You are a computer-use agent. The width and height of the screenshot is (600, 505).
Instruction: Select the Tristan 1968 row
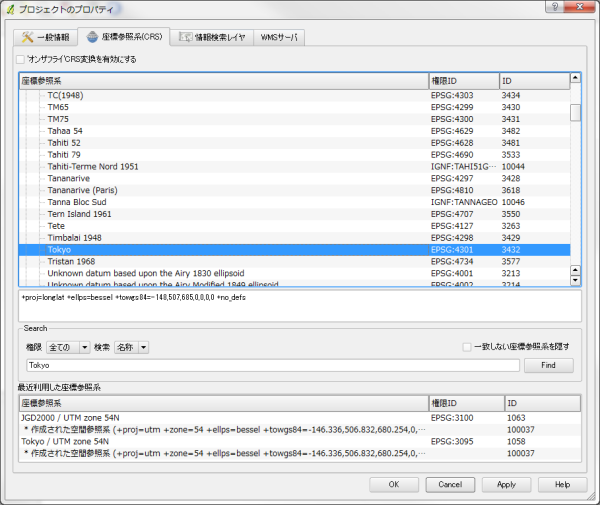point(295,262)
